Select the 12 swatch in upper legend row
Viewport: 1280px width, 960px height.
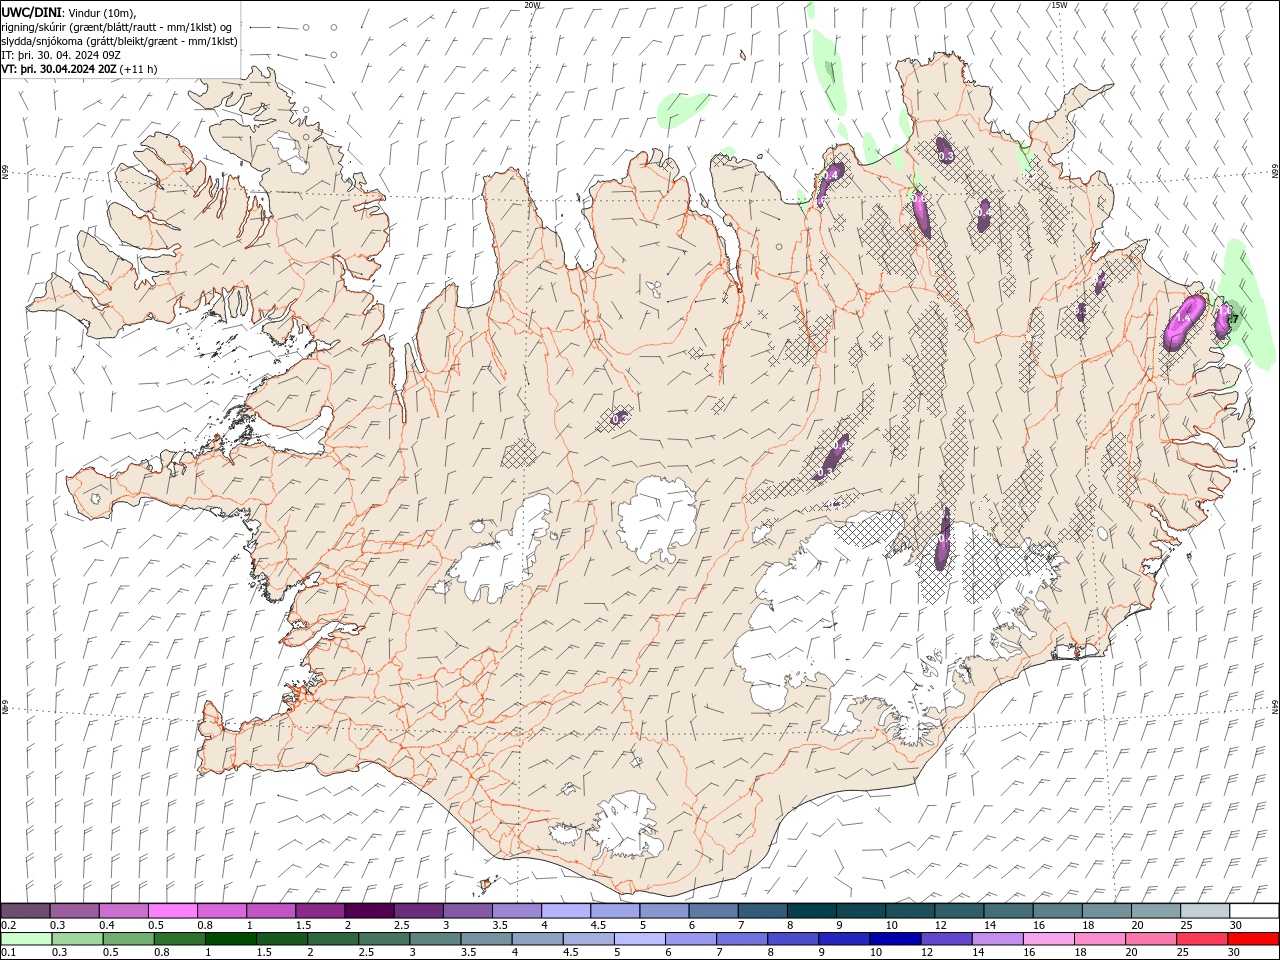pos(958,910)
